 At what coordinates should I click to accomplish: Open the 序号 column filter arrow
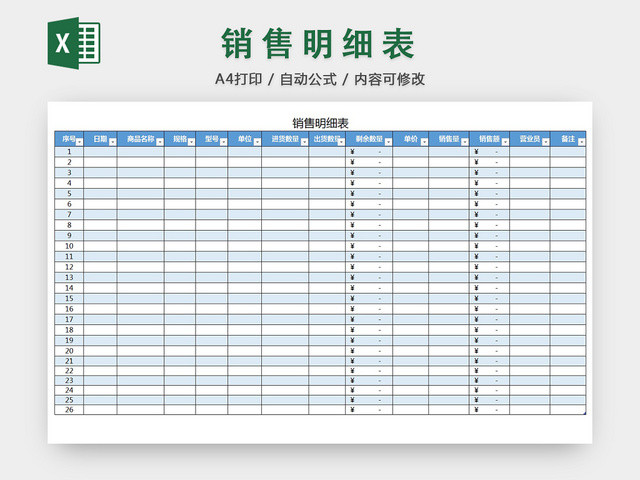[x=79, y=142]
